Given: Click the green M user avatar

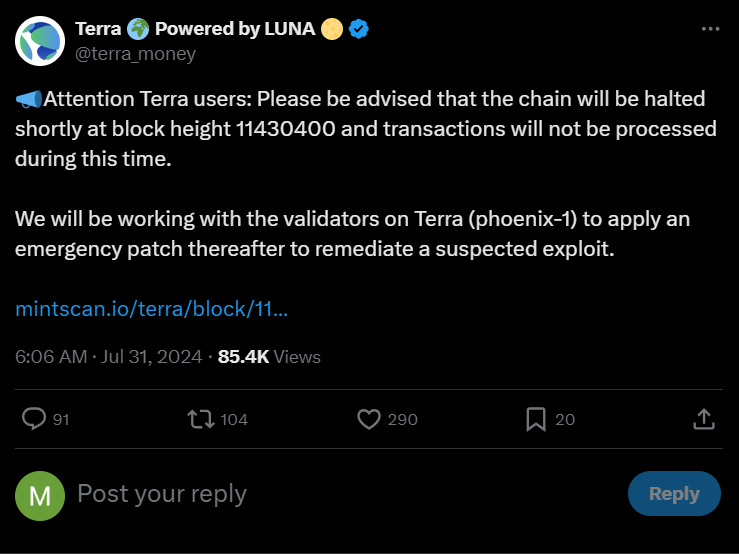Looking at the screenshot, I should click(x=40, y=496).
